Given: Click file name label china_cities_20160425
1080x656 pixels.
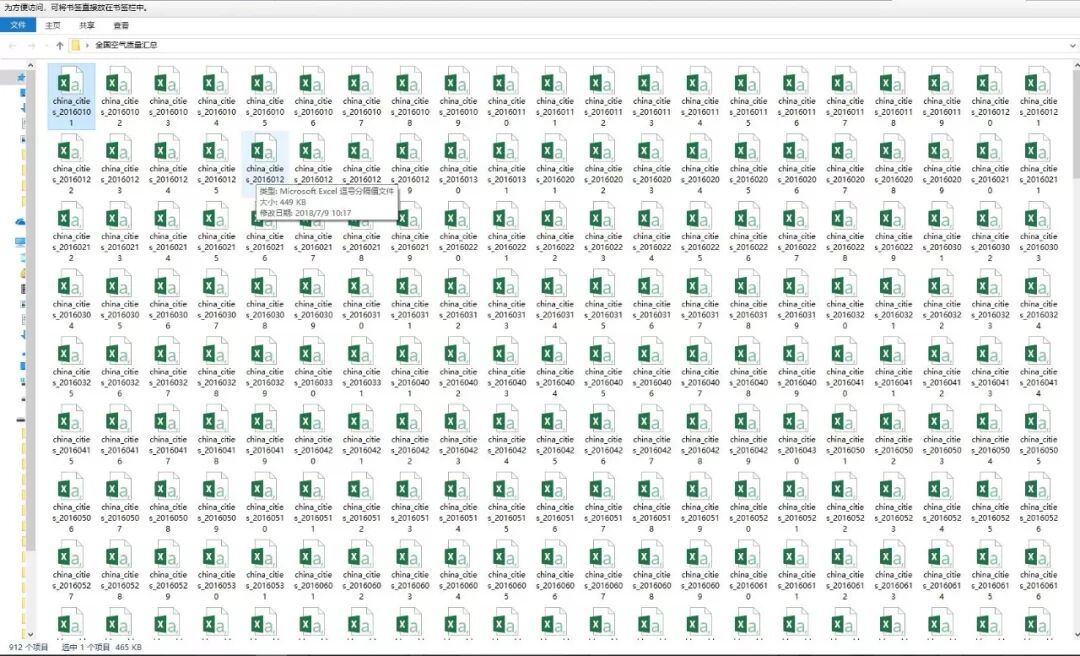Looking at the screenshot, I should pos(554,449).
